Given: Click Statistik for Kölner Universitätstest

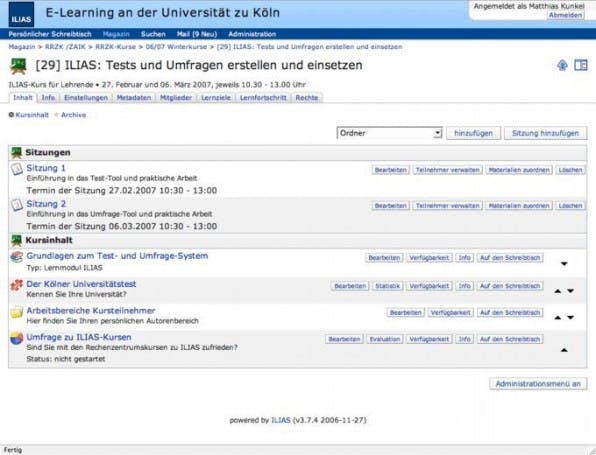Looking at the screenshot, I should pos(387,286).
